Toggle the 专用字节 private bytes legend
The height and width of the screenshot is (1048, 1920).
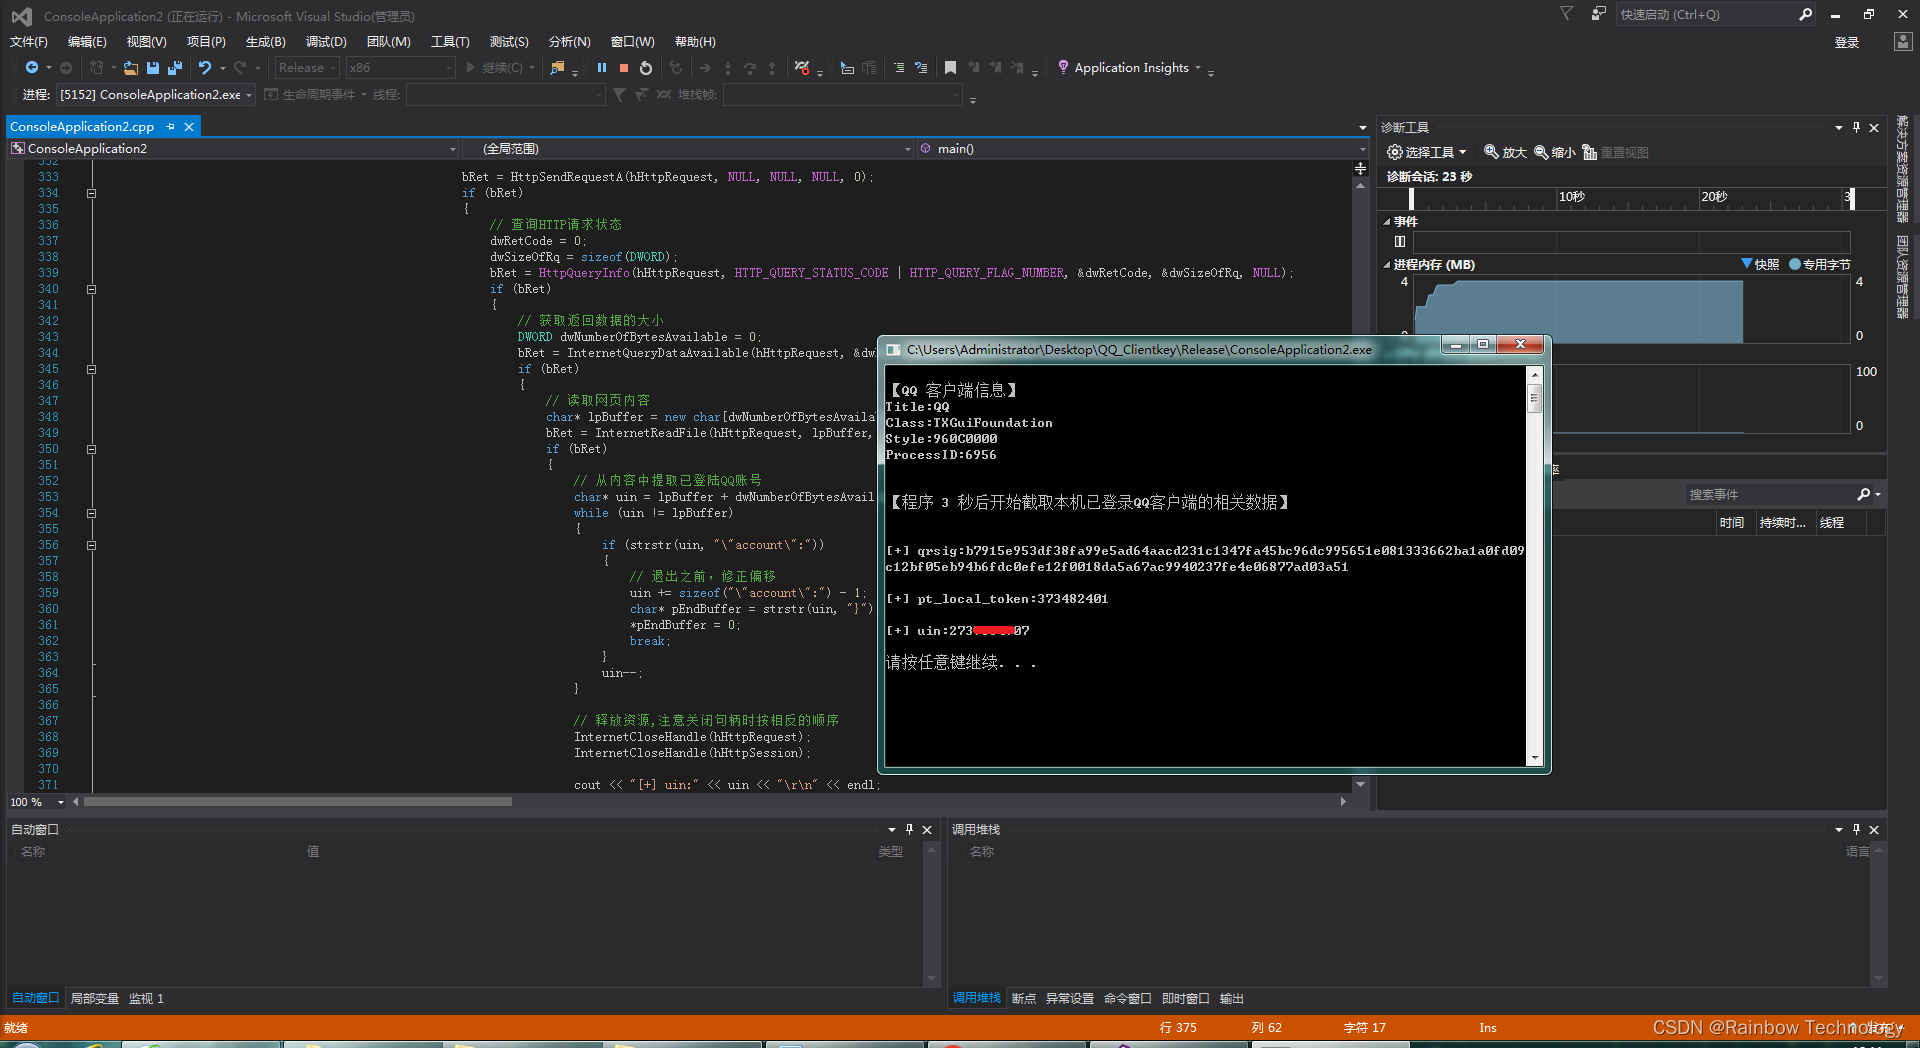point(1820,264)
